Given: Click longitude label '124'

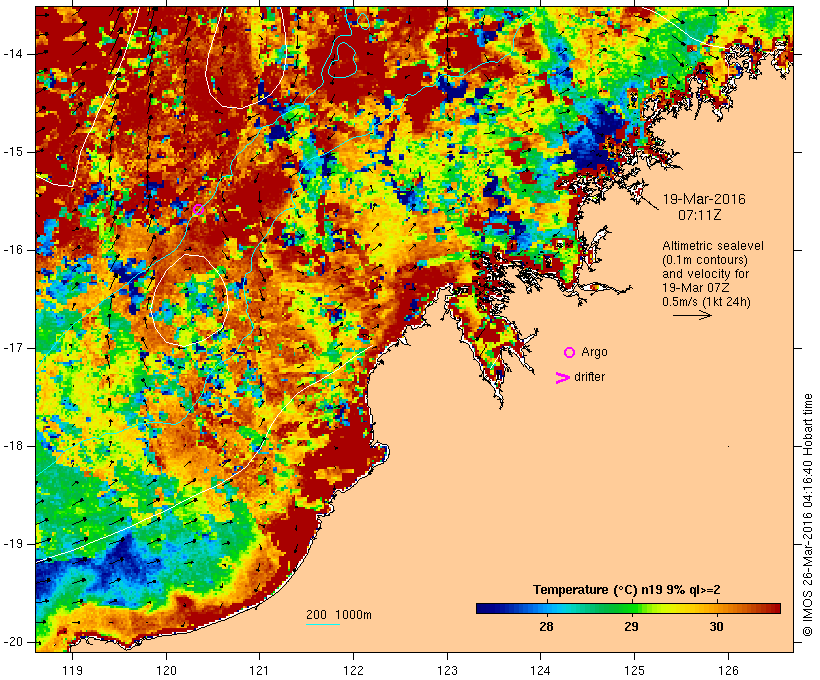Looking at the screenshot, I should 541,671.
